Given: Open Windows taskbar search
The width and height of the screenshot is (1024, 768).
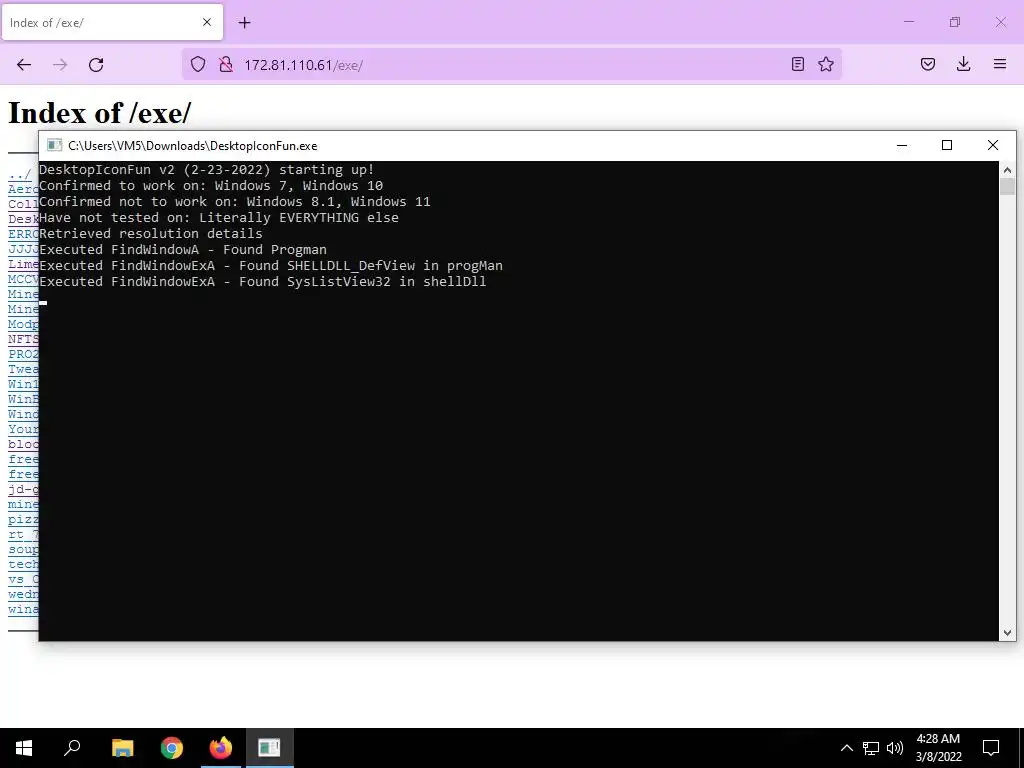Looking at the screenshot, I should click(72, 748).
